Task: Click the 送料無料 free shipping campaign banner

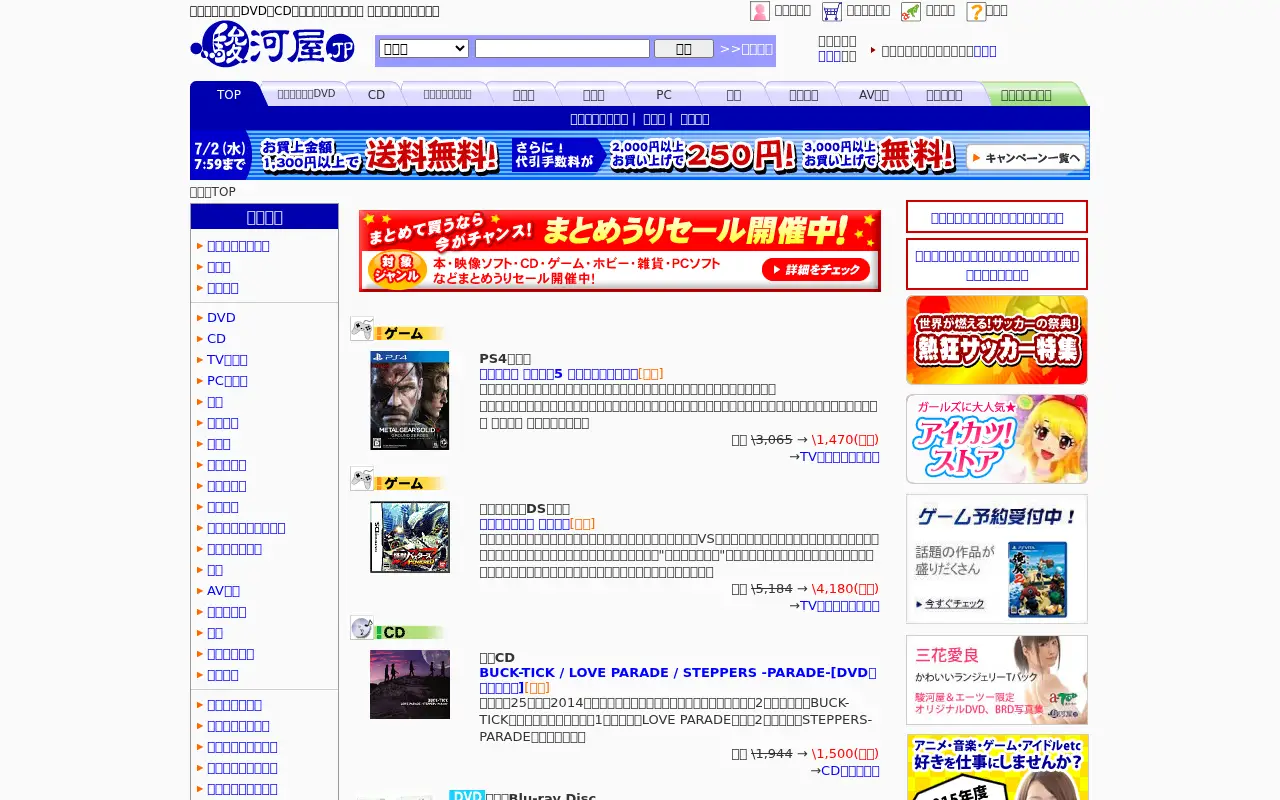Action: click(x=640, y=155)
